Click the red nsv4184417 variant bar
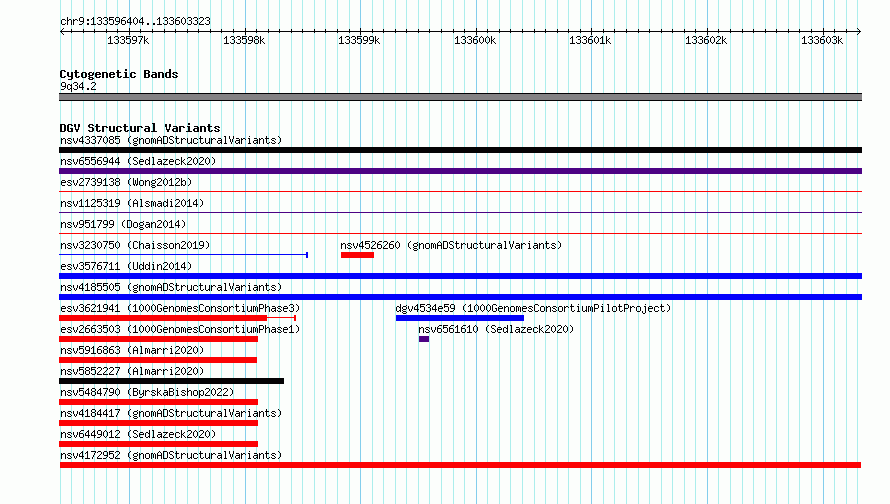 (158, 423)
